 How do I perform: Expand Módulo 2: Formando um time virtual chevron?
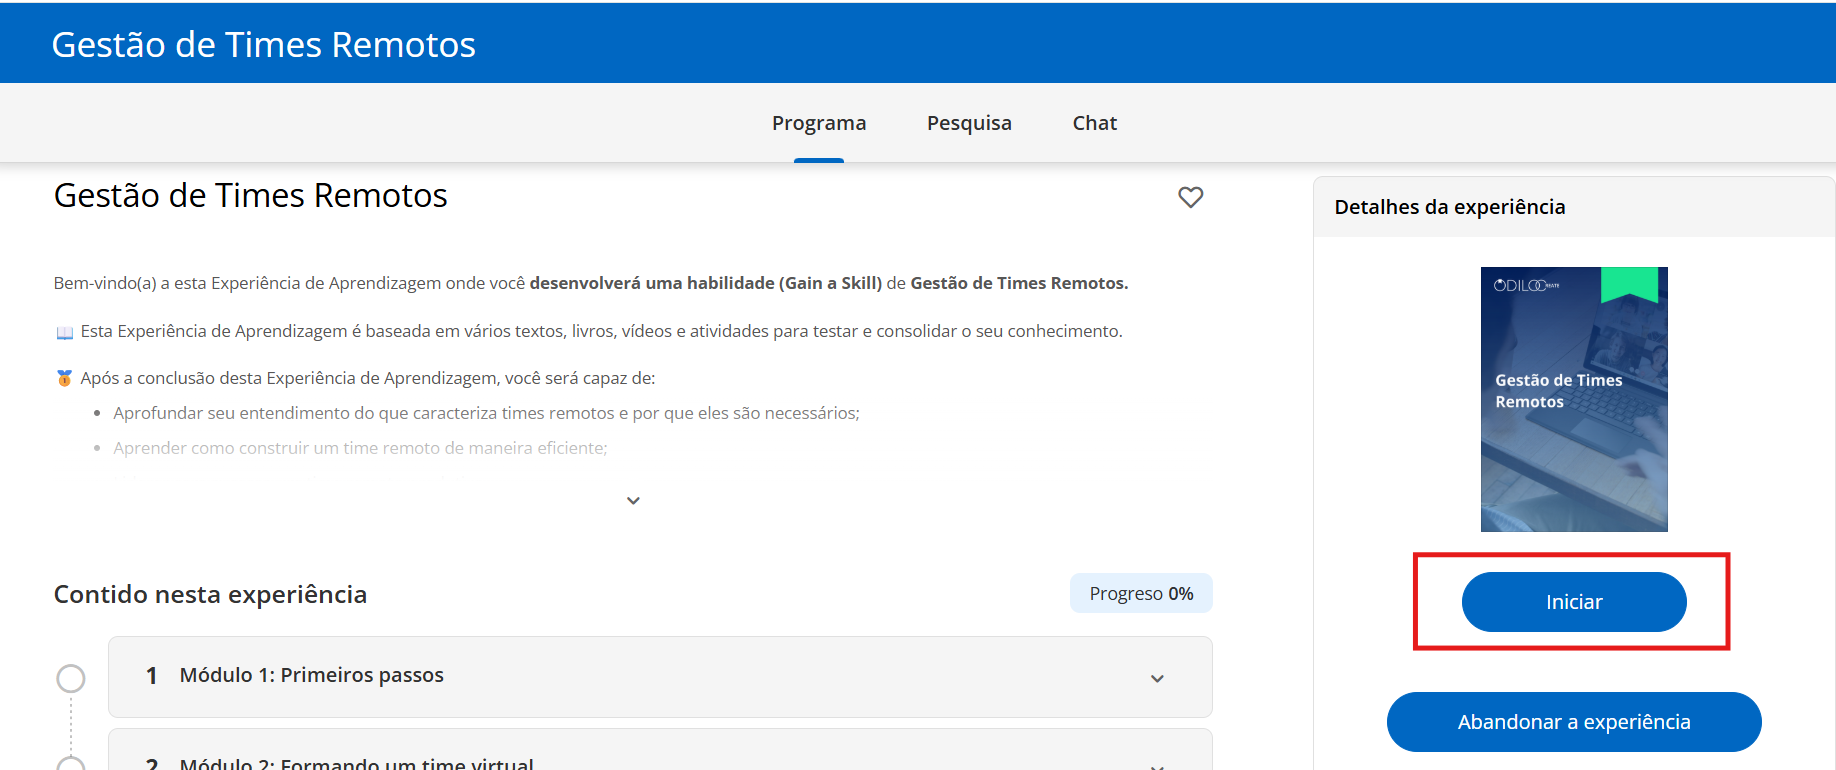[x=1157, y=765]
